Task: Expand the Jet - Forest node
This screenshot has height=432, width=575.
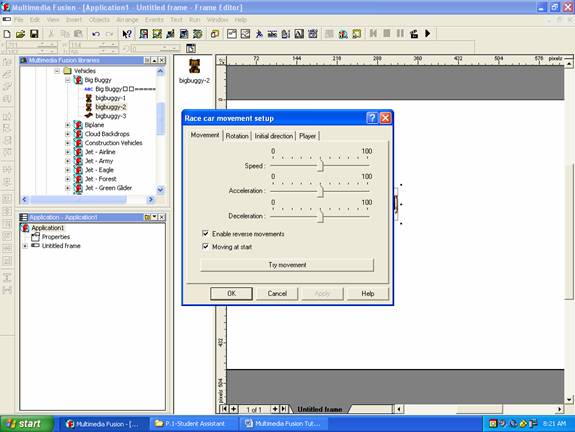Action: click(x=67, y=179)
